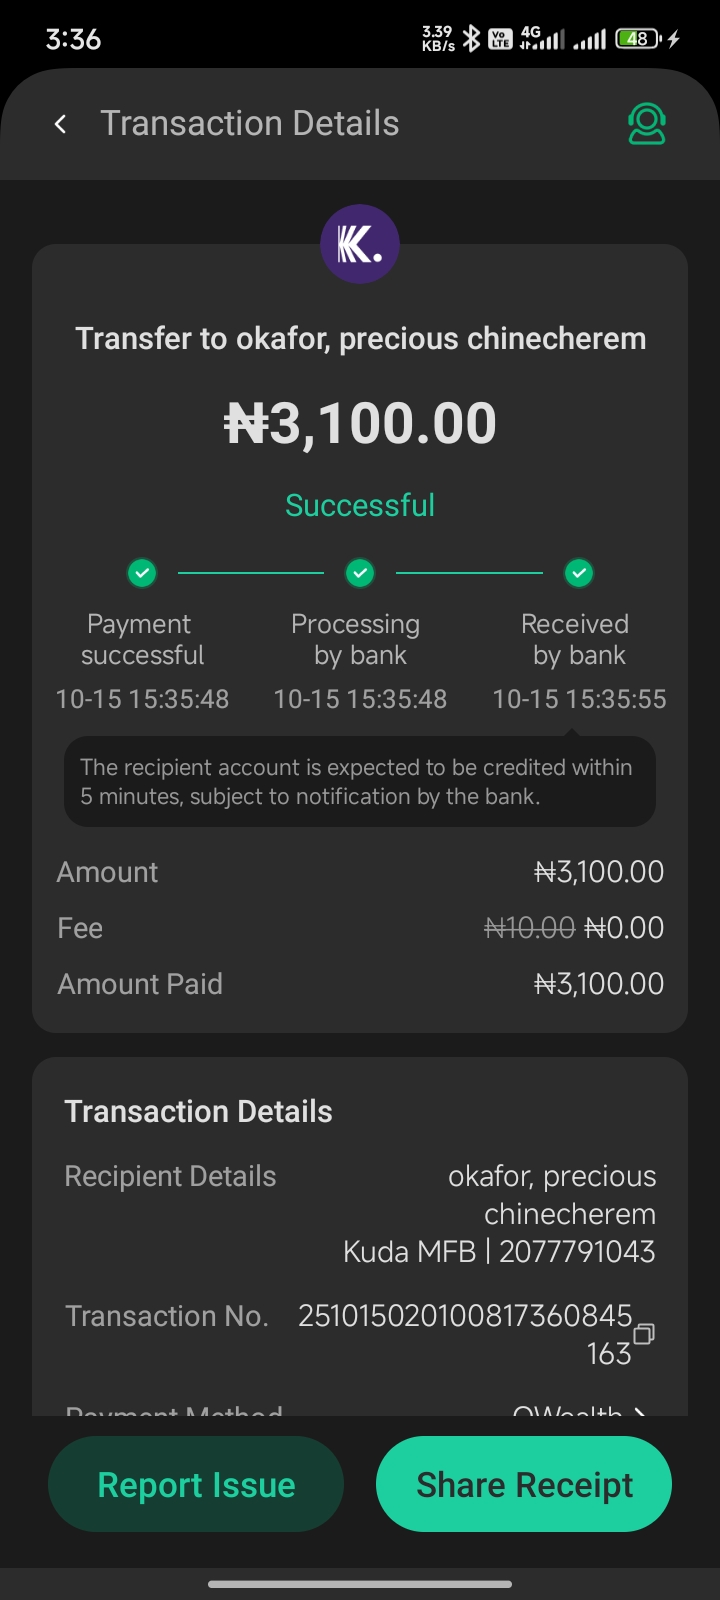The width and height of the screenshot is (720, 1600).
Task: Tap the Received by bank checkmark
Action: [579, 573]
